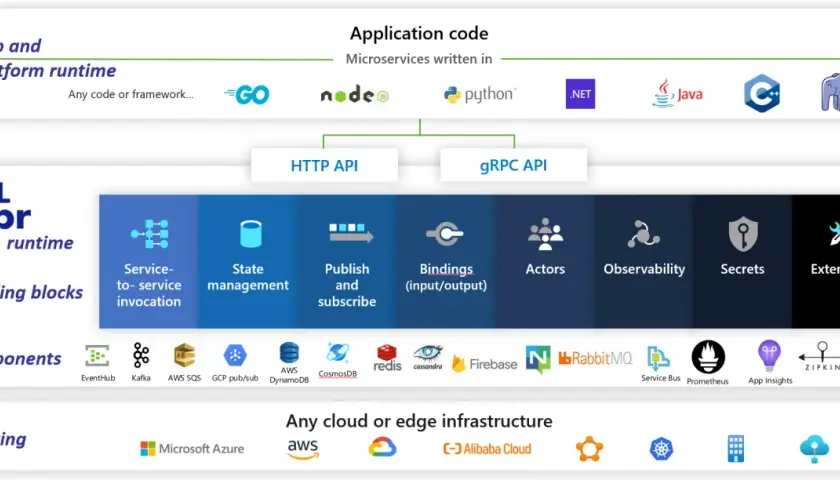Select the NATS N logo
This screenshot has height=480, width=840.
538,359
